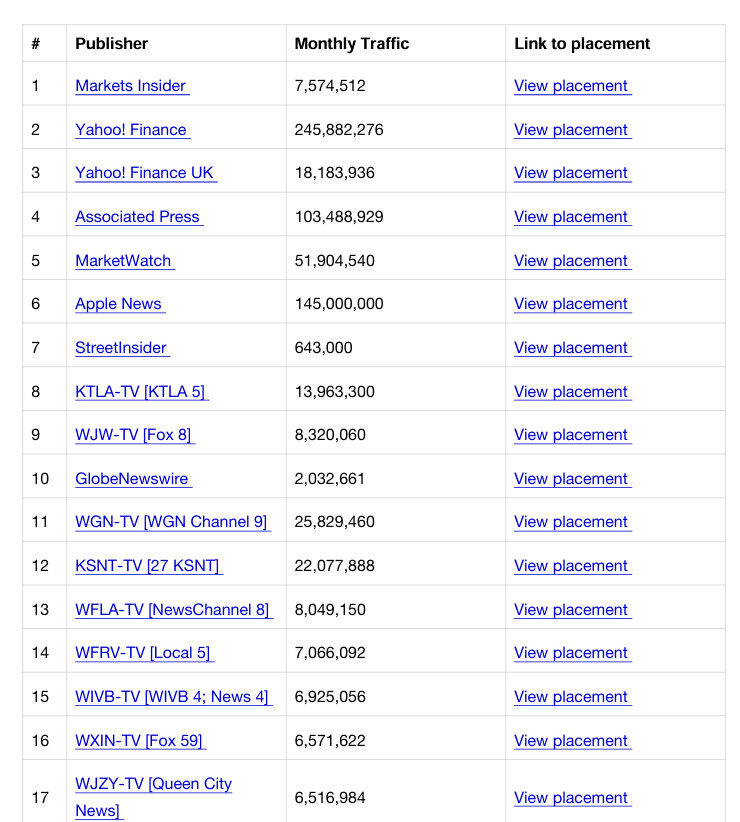View placement for Yahoo! Finance UK row

(572, 172)
